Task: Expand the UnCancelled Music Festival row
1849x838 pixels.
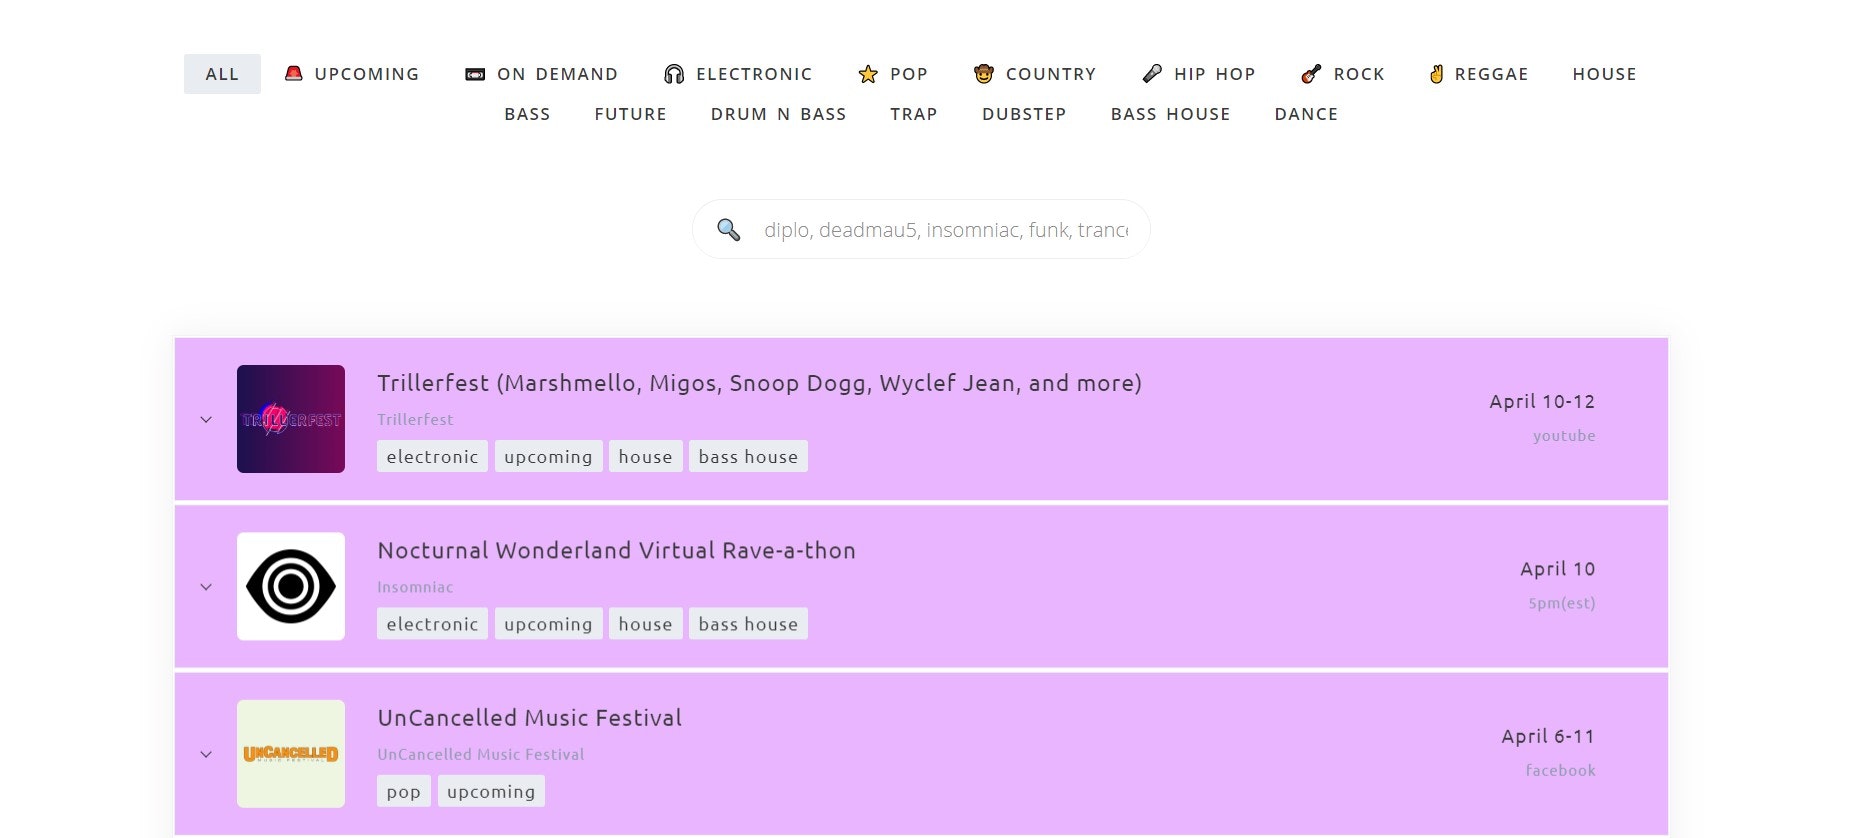Action: [x=206, y=754]
